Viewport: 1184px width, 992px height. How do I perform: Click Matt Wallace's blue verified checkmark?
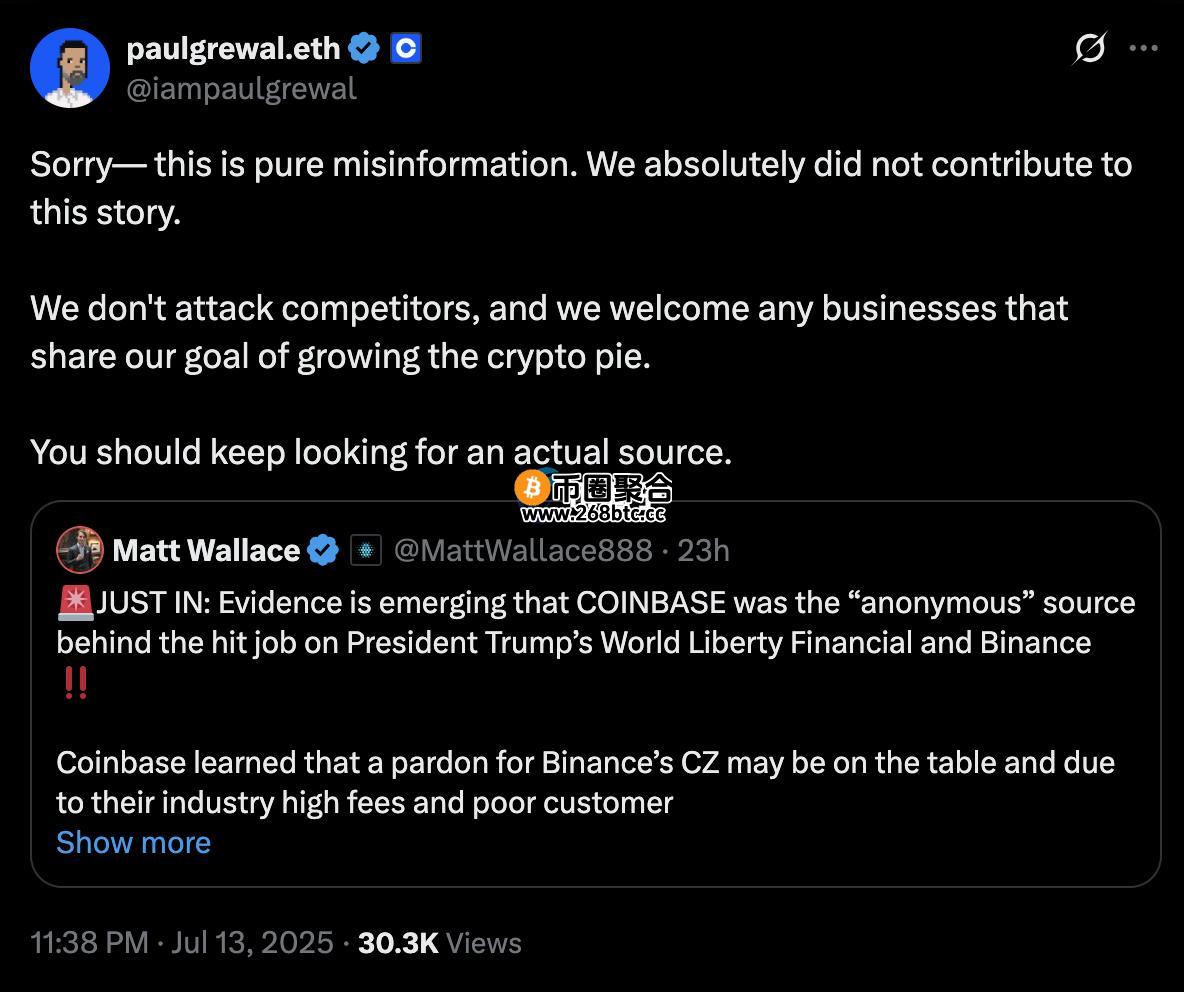[x=323, y=550]
